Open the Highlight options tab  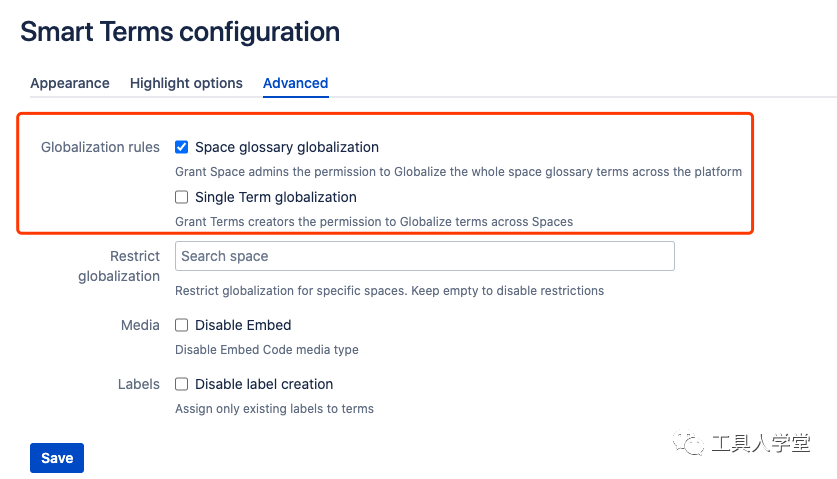pyautogui.click(x=186, y=83)
